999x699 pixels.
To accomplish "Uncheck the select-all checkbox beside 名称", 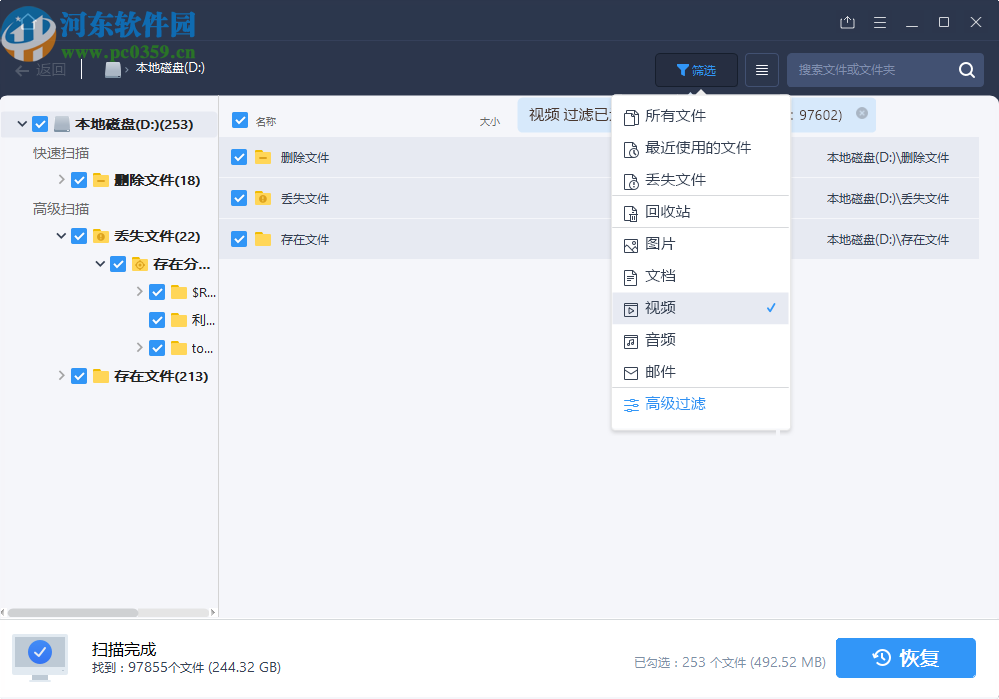I will 239,119.
